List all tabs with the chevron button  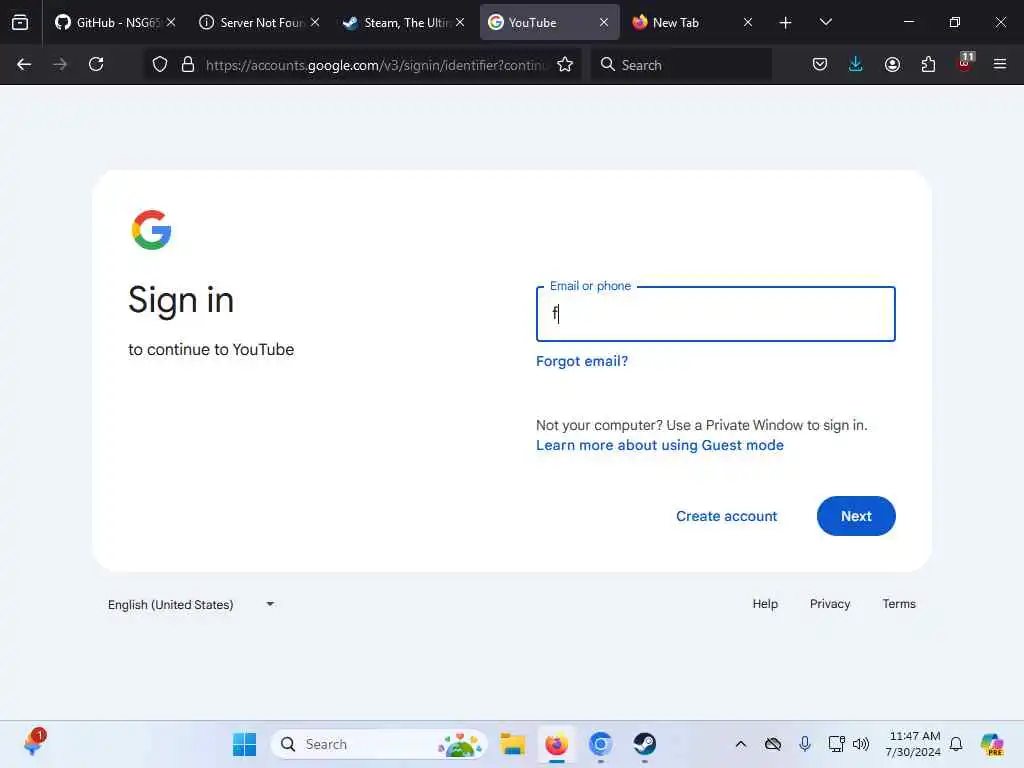(x=825, y=22)
